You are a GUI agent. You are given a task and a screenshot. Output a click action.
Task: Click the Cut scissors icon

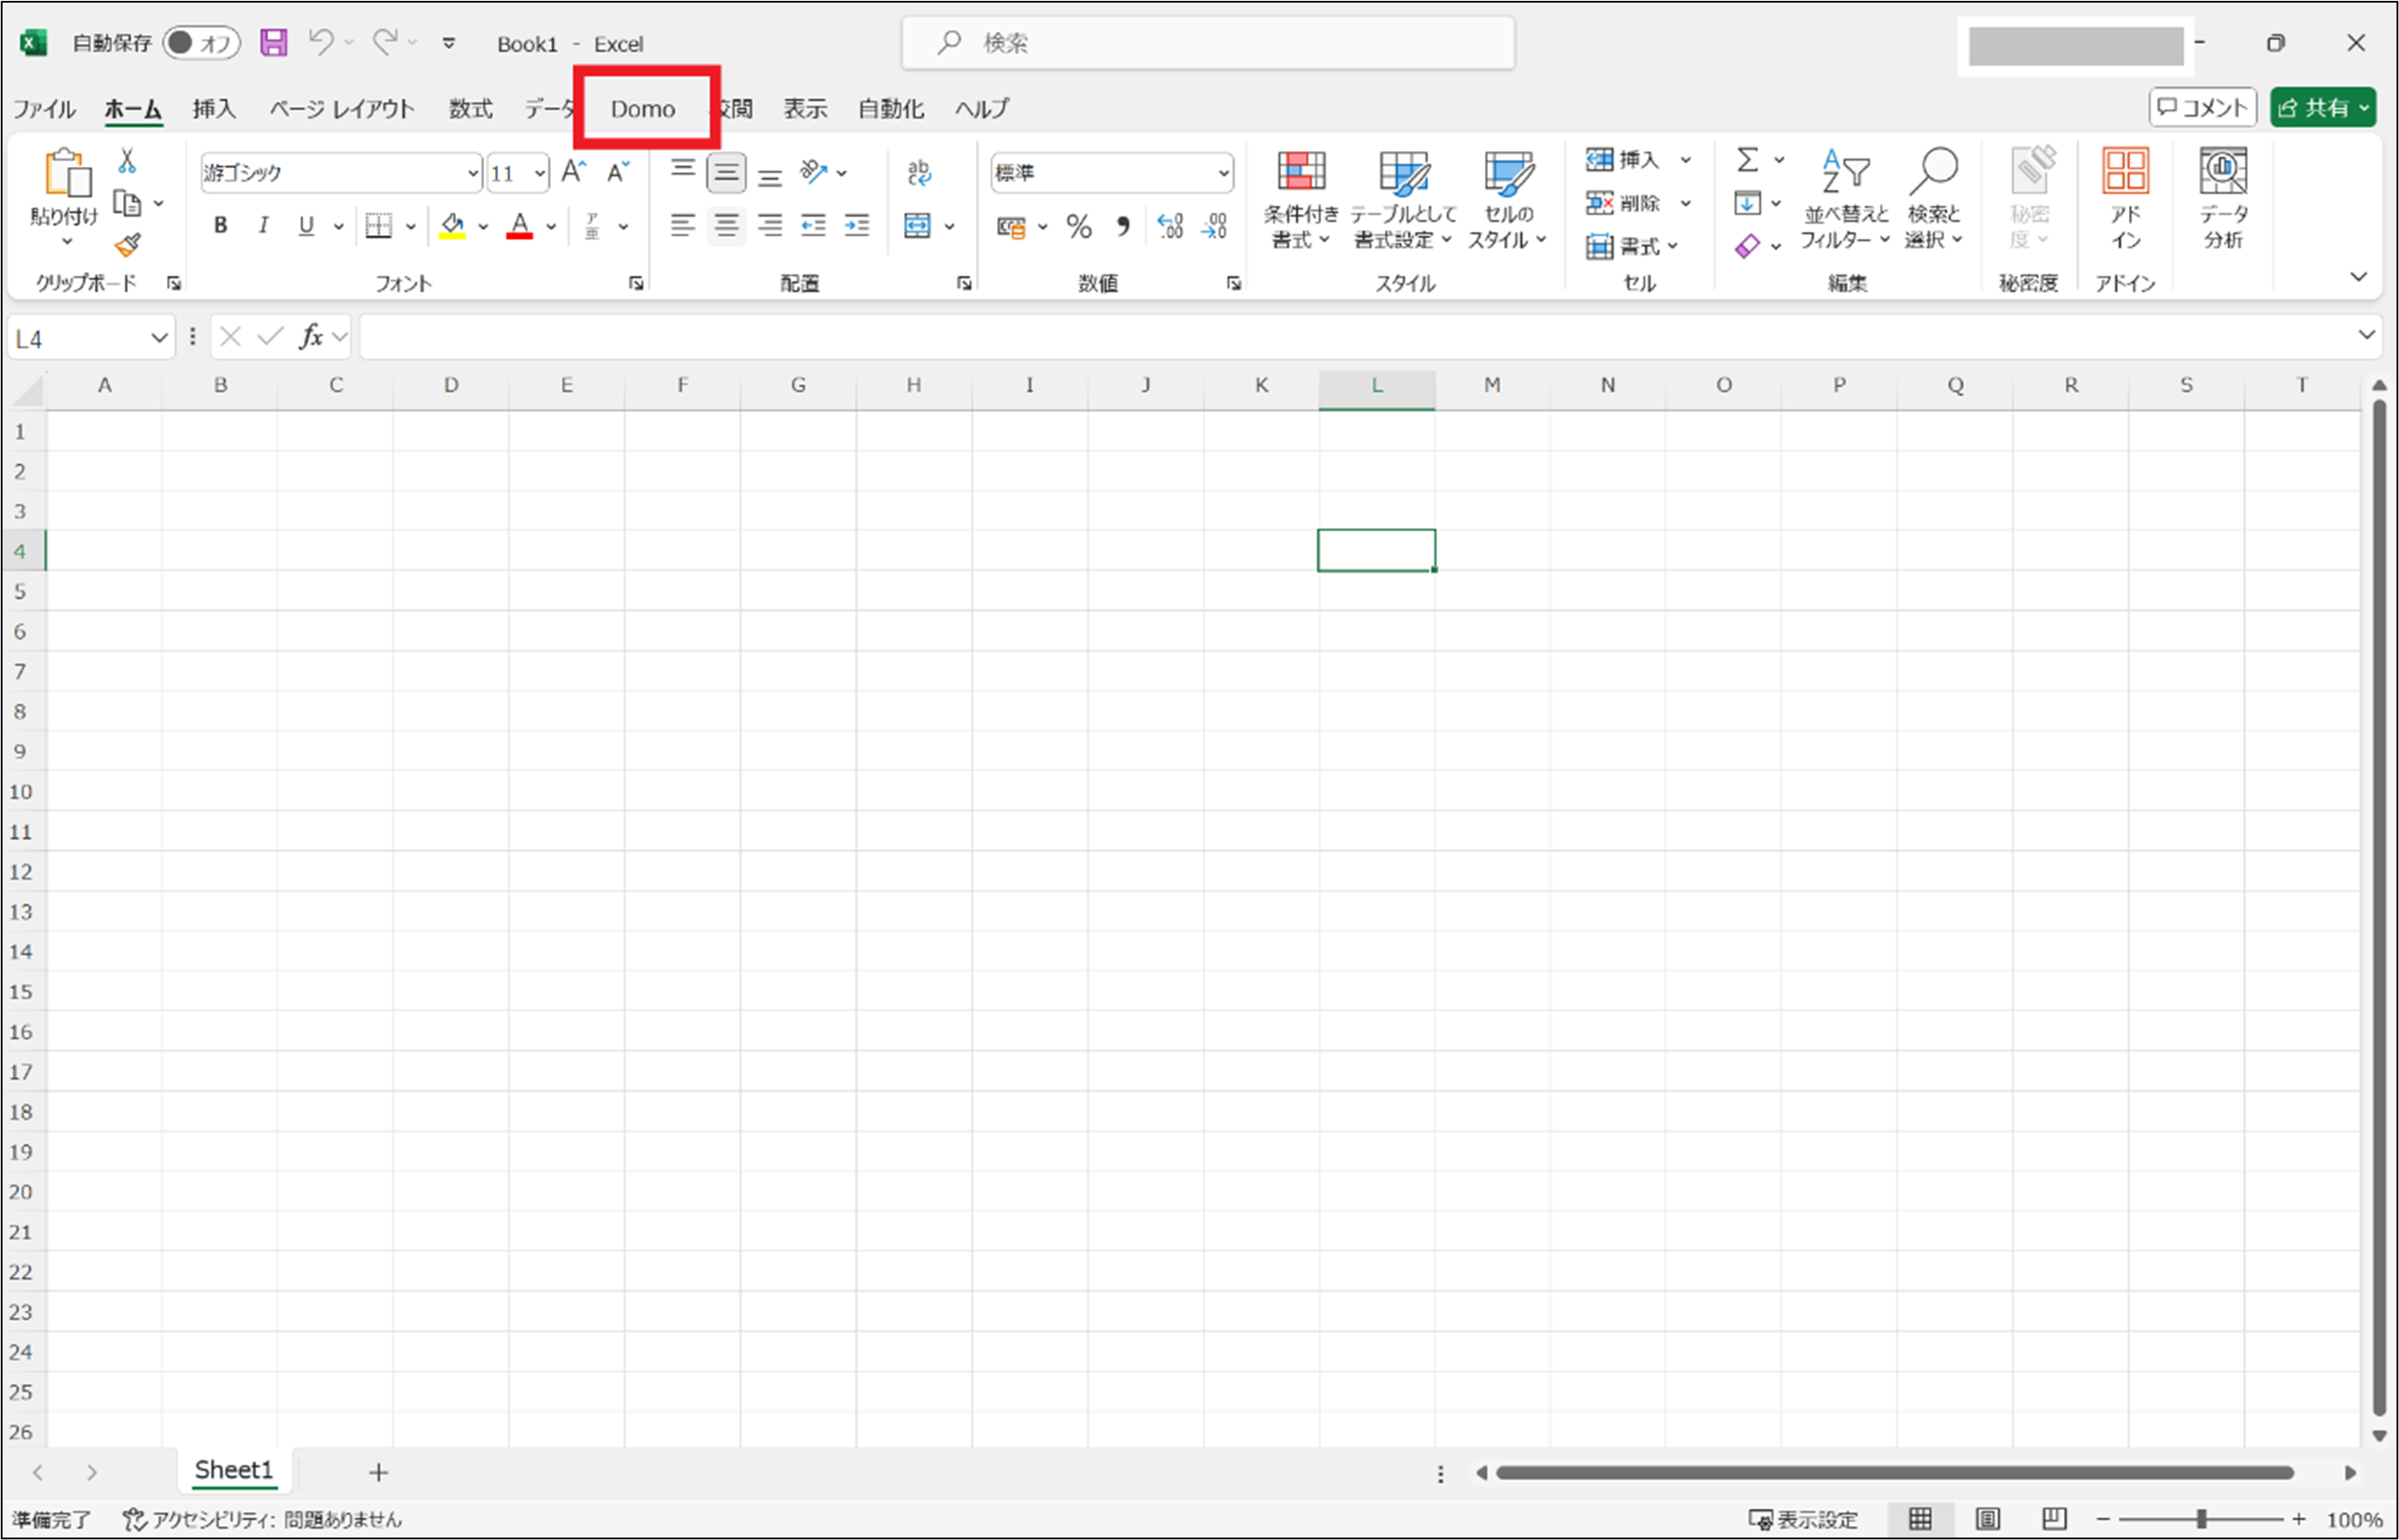[127, 160]
